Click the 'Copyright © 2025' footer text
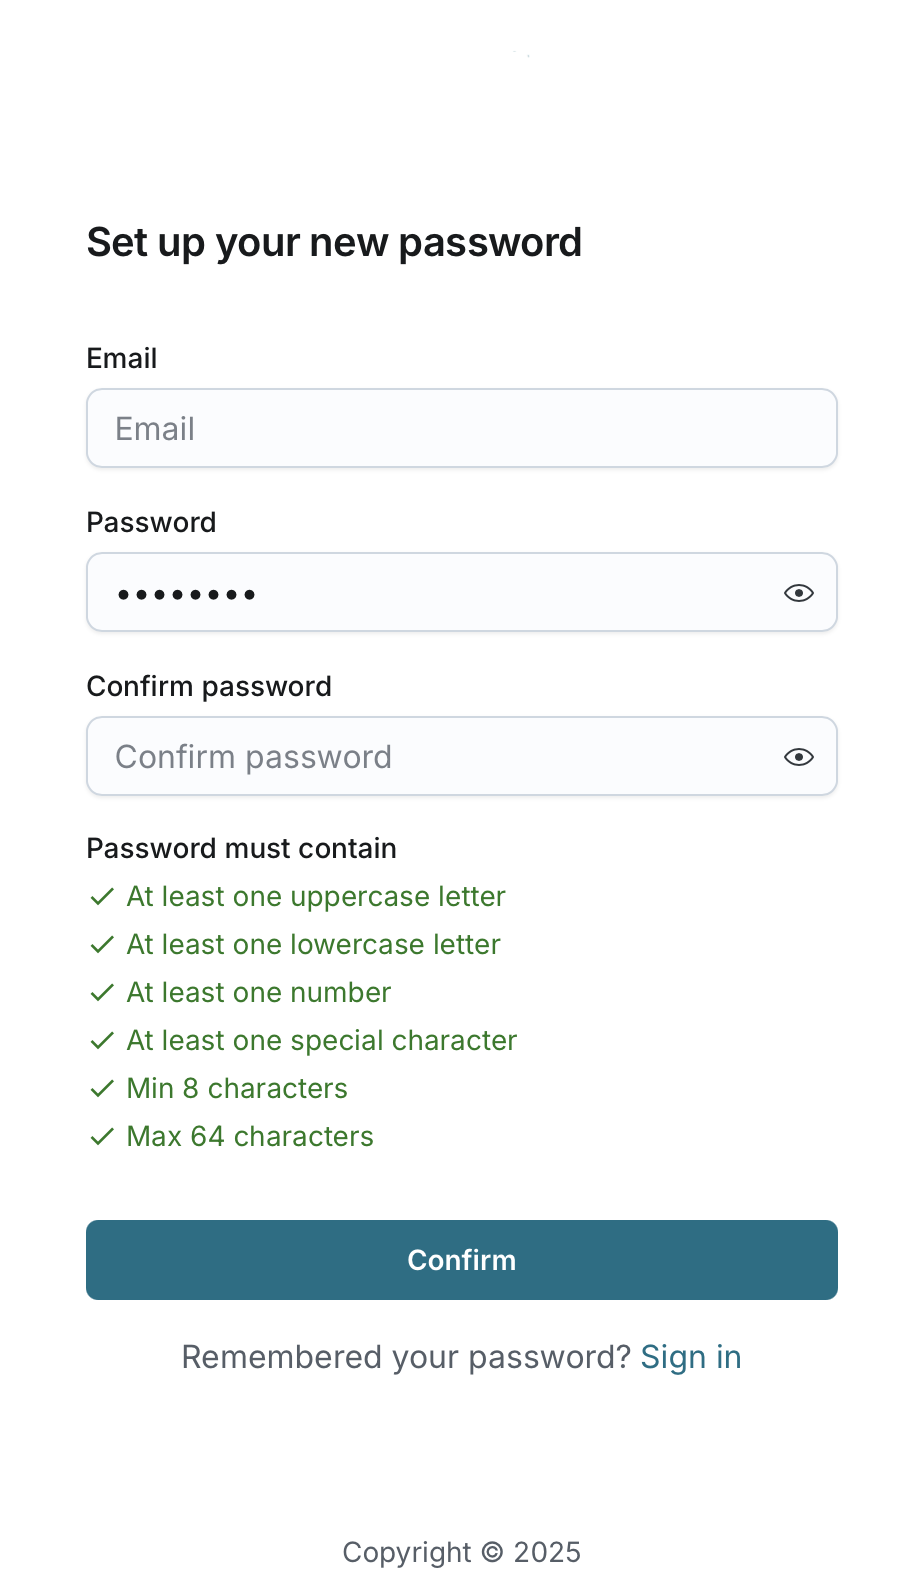This screenshot has height=1588, width=908. pos(461,1552)
